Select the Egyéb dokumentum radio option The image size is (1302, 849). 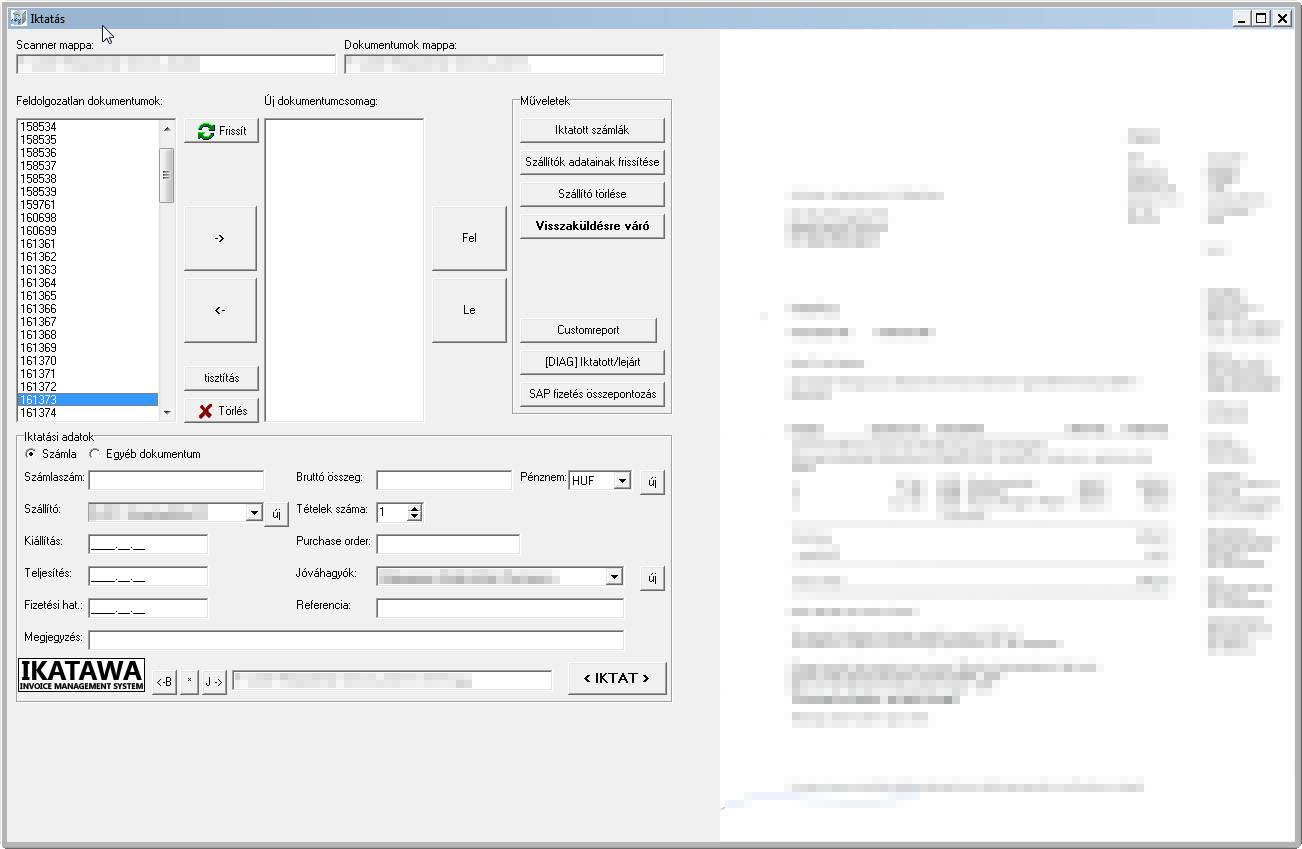pos(95,454)
